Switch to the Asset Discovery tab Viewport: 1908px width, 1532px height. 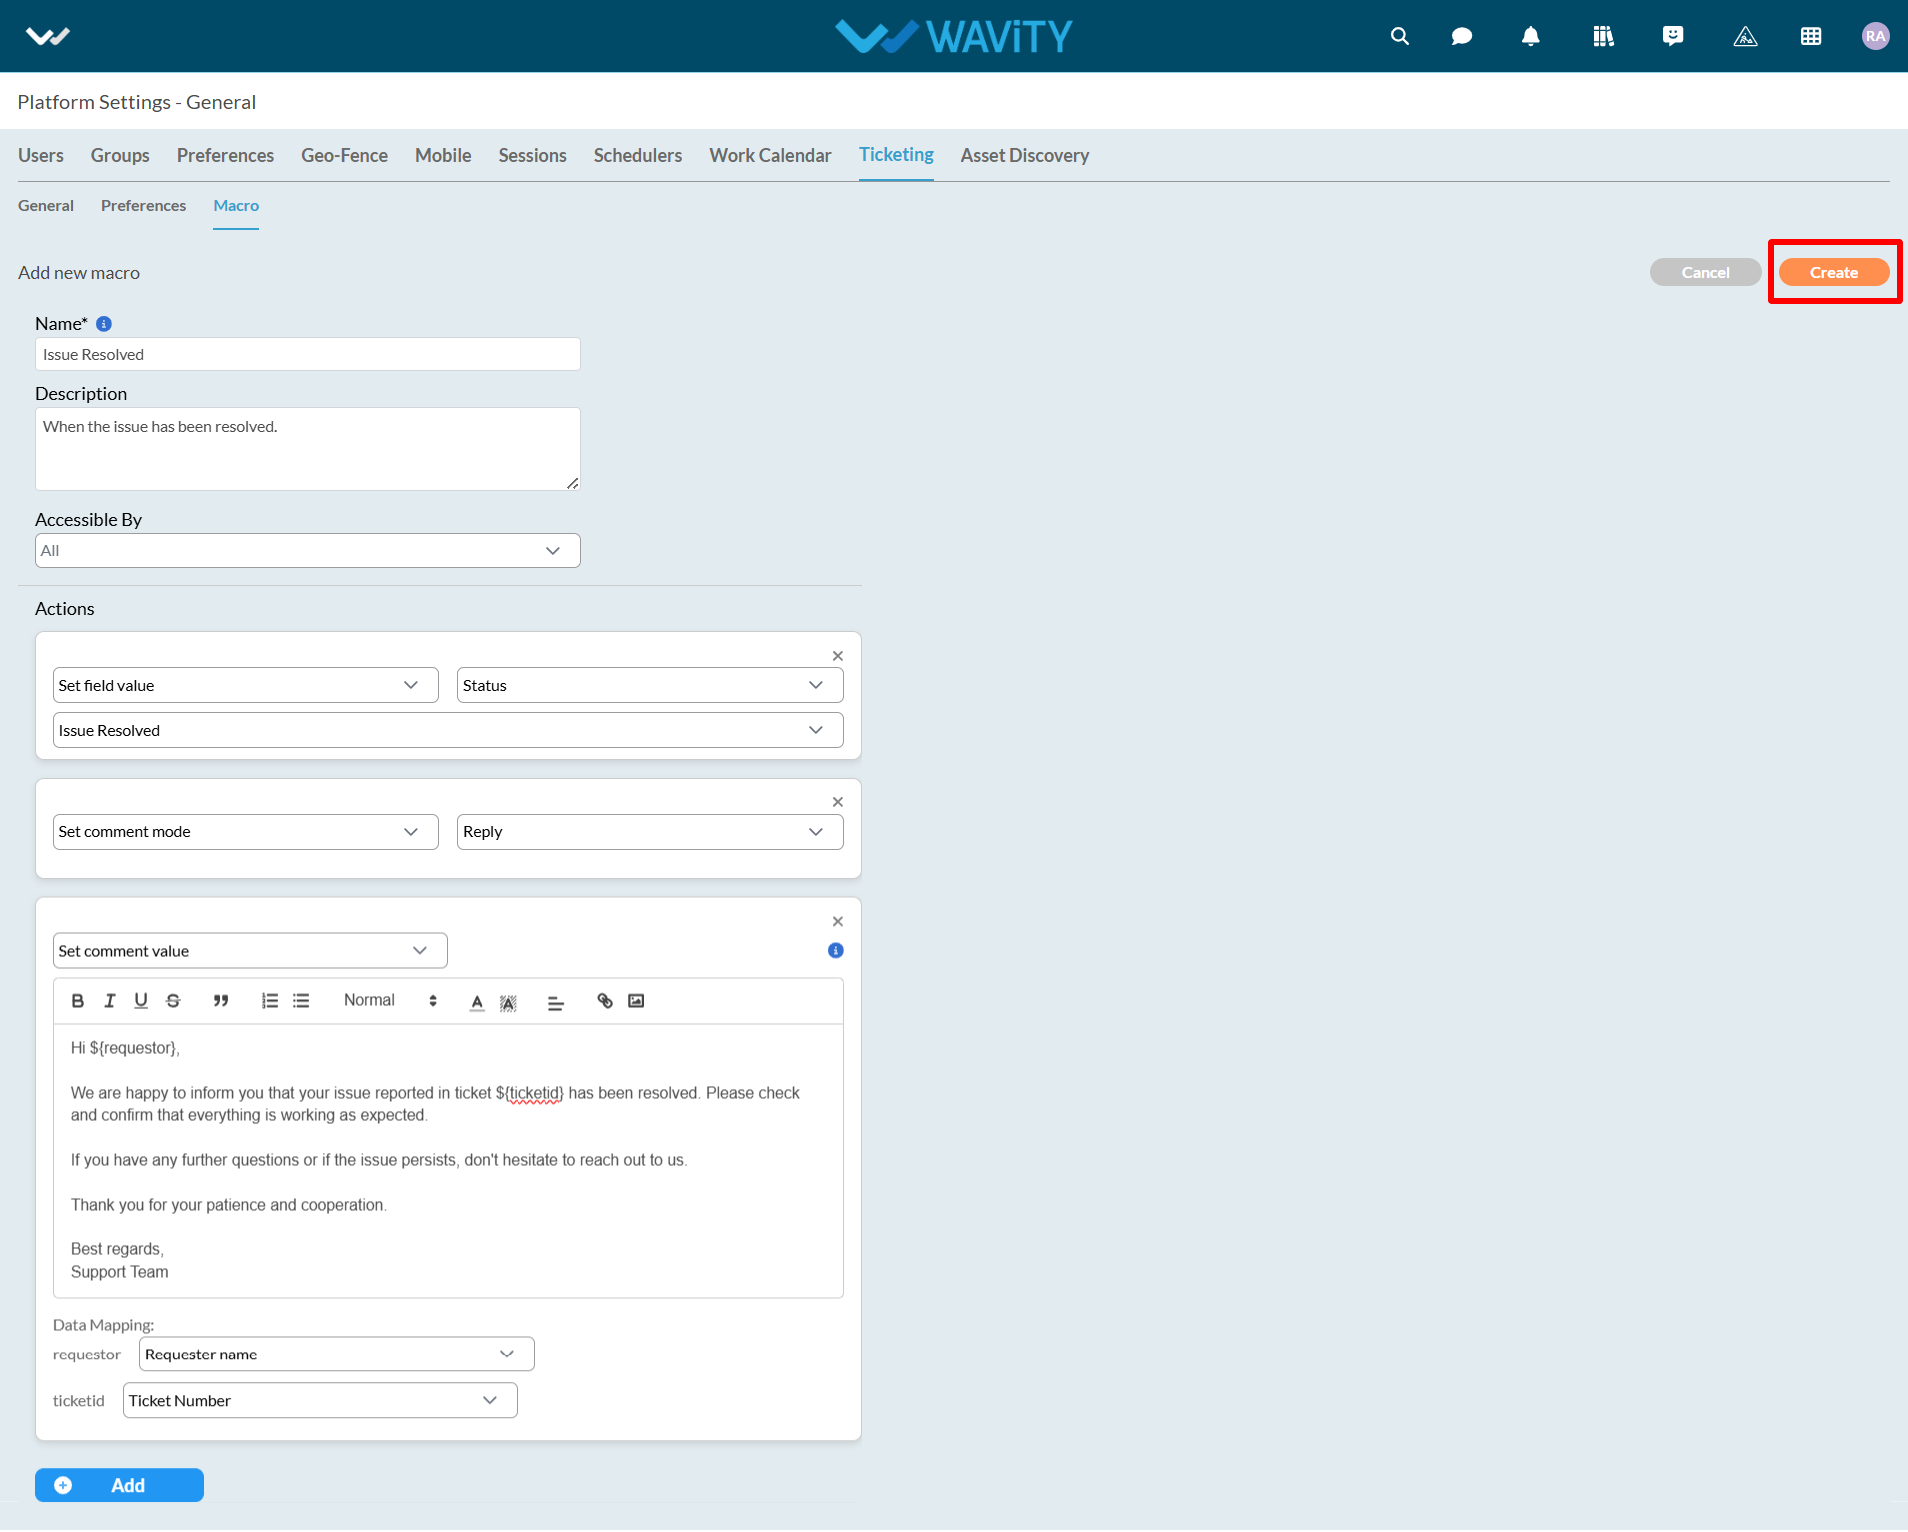coord(1025,155)
